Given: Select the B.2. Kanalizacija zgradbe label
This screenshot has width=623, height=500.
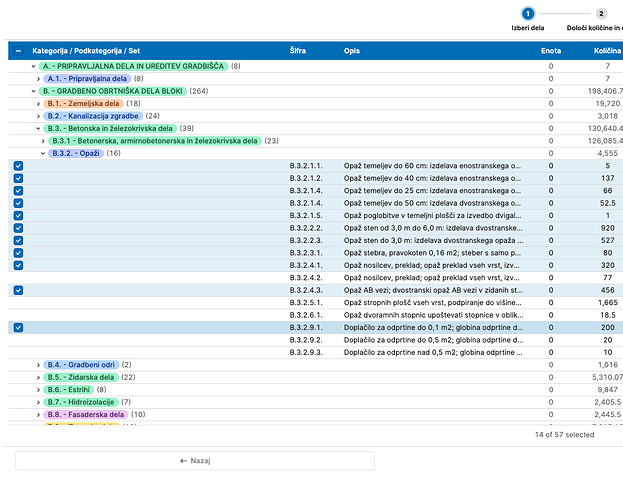Looking at the screenshot, I should tap(93, 116).
